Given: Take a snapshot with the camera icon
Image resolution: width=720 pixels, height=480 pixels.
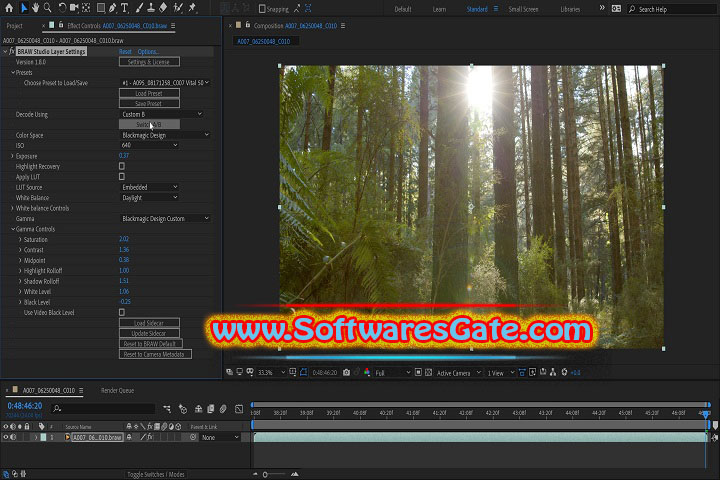Looking at the screenshot, I should (346, 373).
